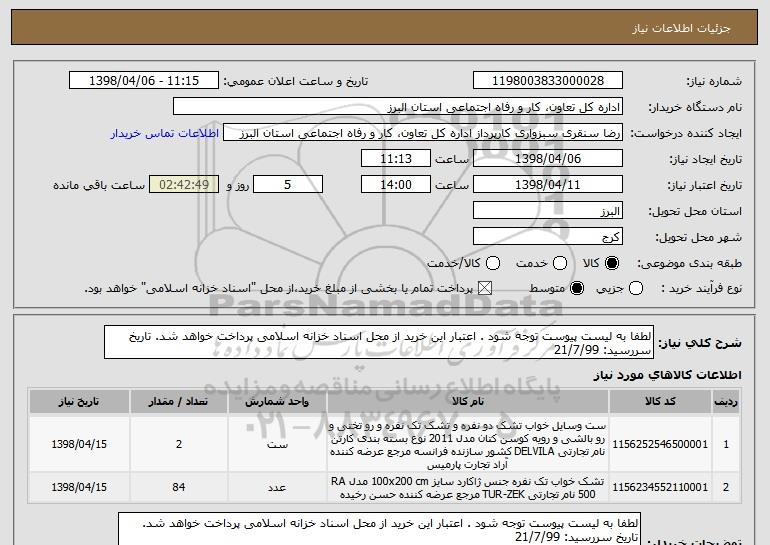Click the ایجاد کننده درخواست field

(x=423, y=133)
